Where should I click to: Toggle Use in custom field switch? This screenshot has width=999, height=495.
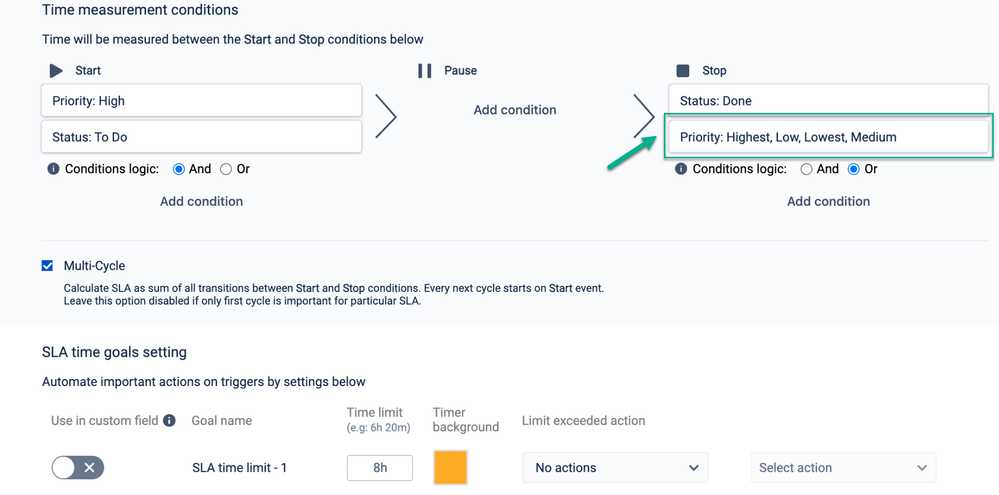[x=77, y=467]
